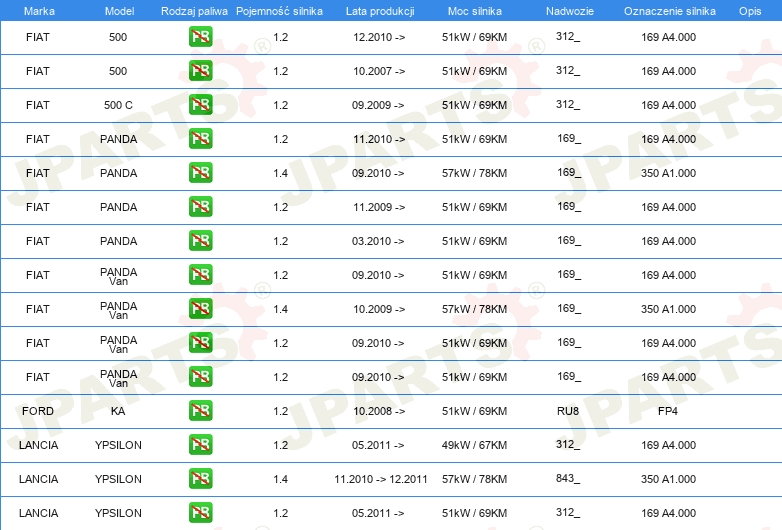Click the 11.2010 -> date in the PANDA row
Screen dimensions: 782x530
(379, 139)
